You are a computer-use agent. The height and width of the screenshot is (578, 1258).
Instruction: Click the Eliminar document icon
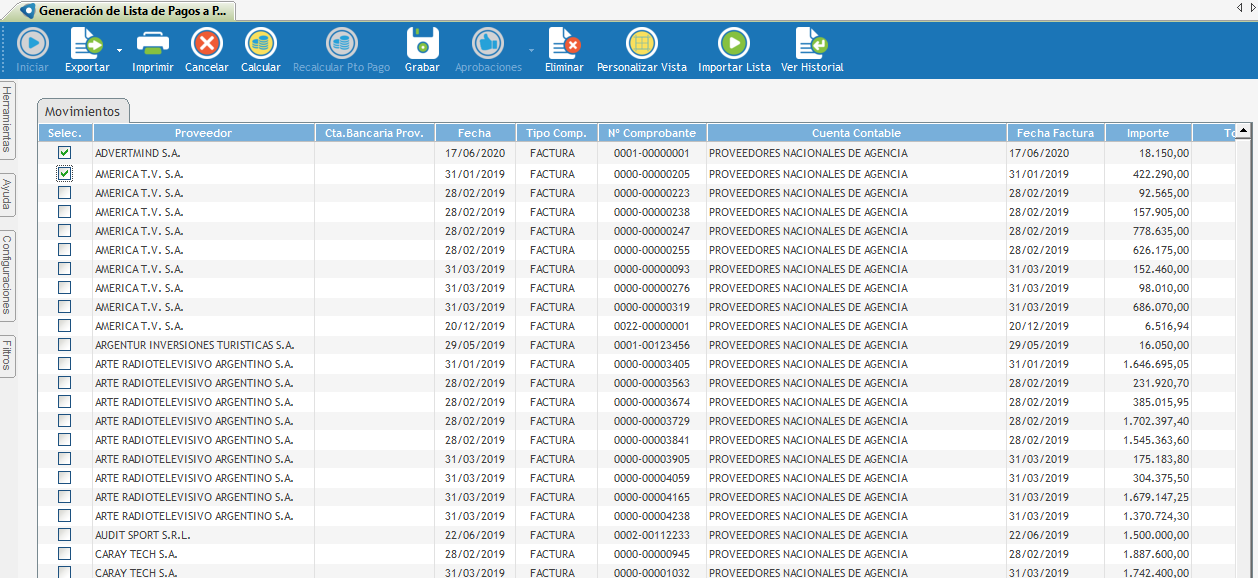tap(564, 44)
